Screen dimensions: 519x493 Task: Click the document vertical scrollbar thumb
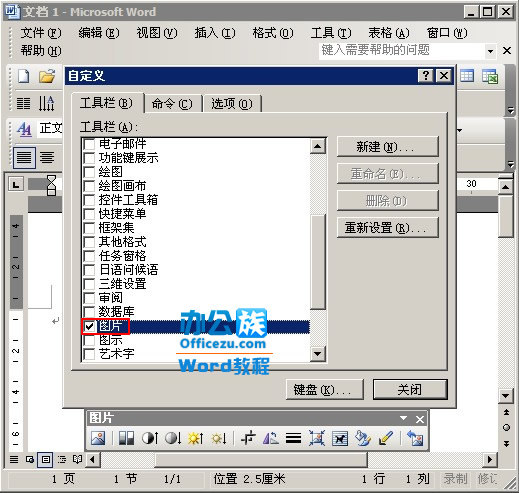point(506,217)
